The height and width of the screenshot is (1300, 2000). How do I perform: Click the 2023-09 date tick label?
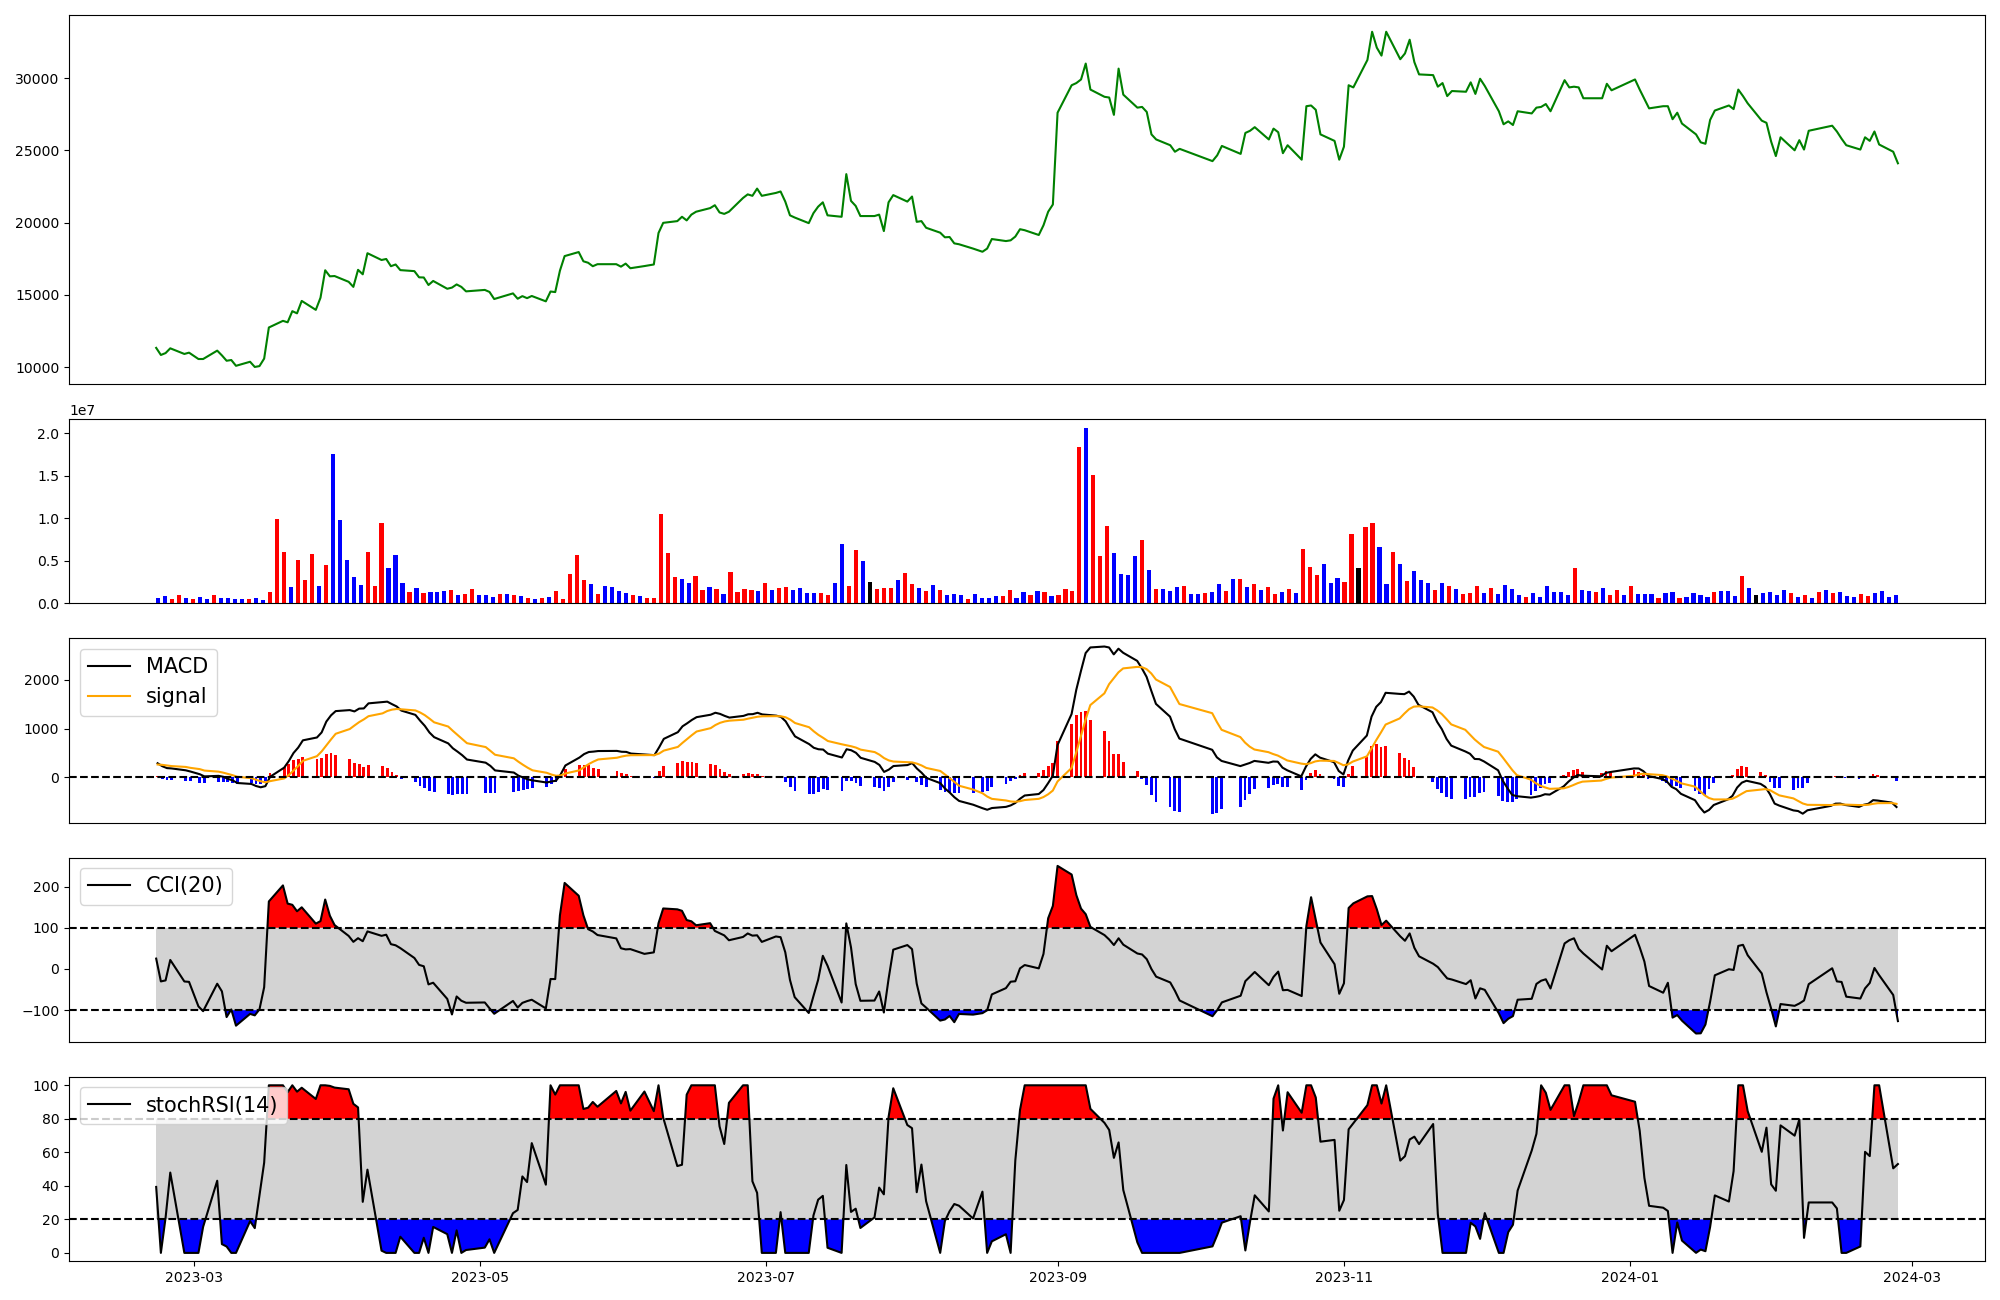click(1058, 1277)
